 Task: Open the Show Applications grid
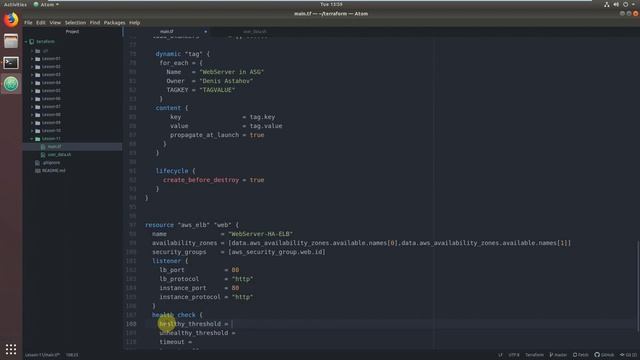[11, 349]
